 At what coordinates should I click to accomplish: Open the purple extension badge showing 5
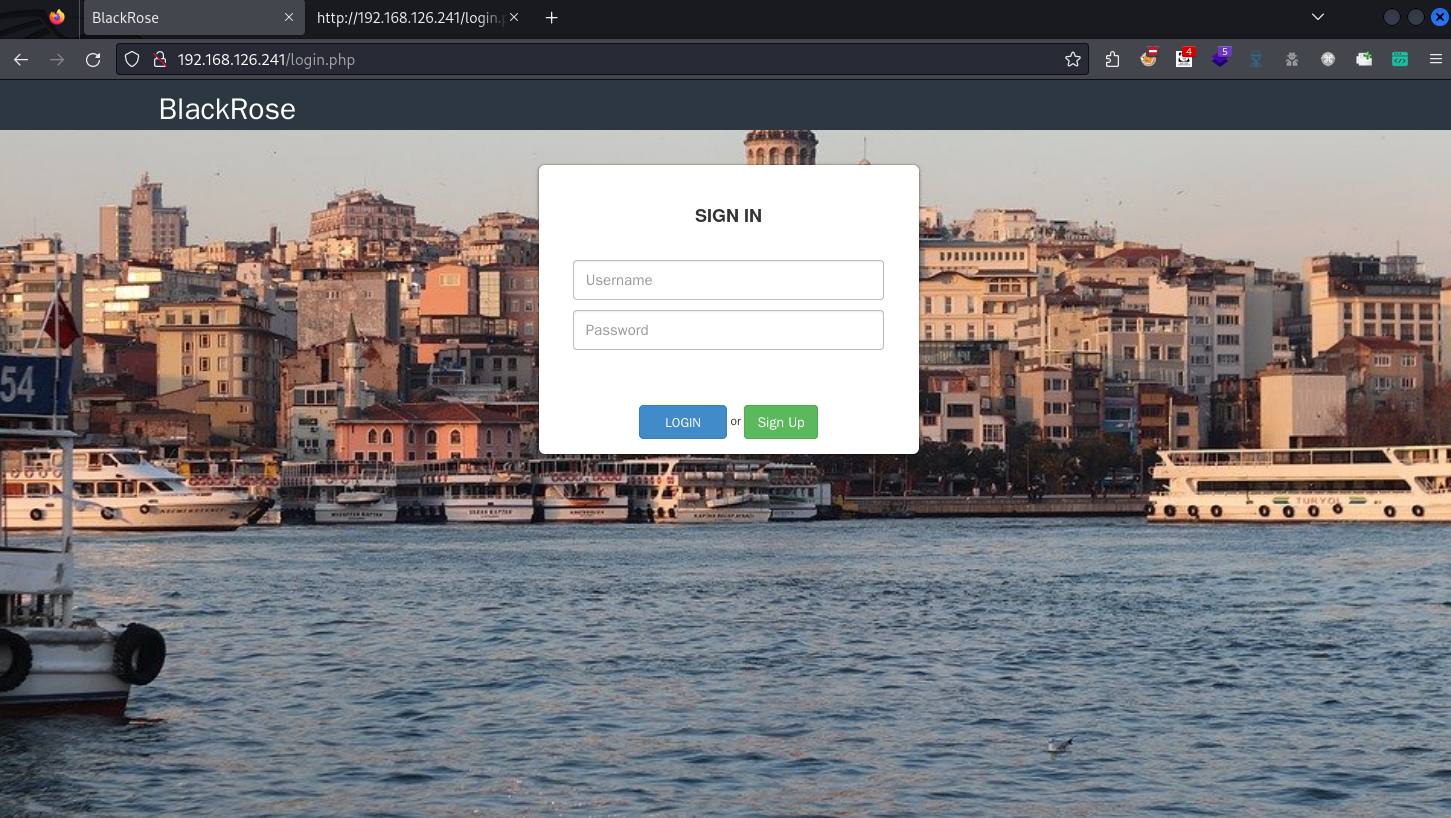pyautogui.click(x=1222, y=59)
